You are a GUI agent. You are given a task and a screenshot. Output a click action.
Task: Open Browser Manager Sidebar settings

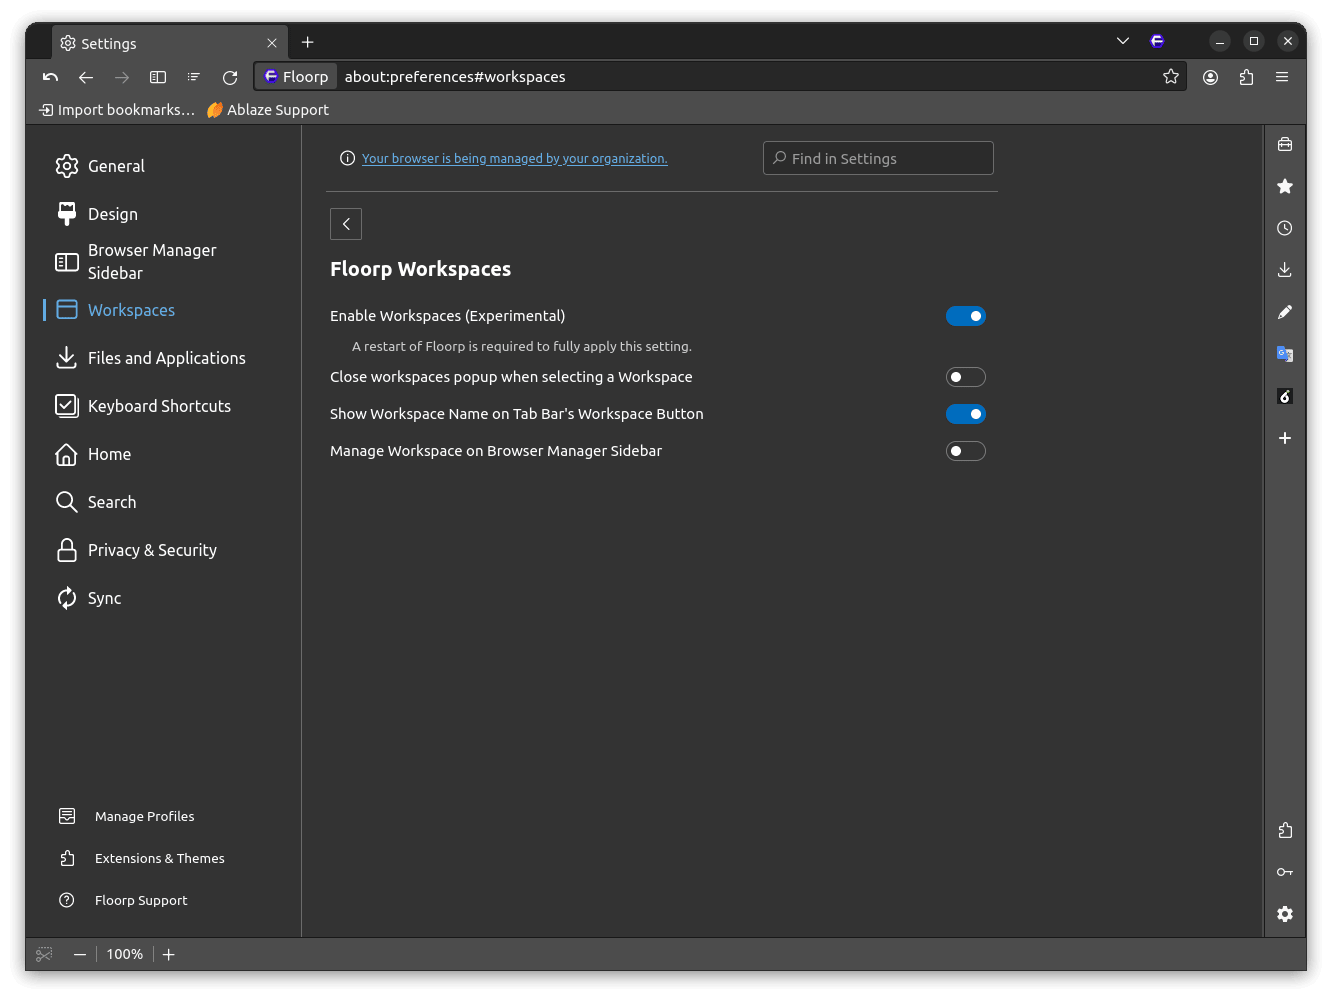(165, 262)
